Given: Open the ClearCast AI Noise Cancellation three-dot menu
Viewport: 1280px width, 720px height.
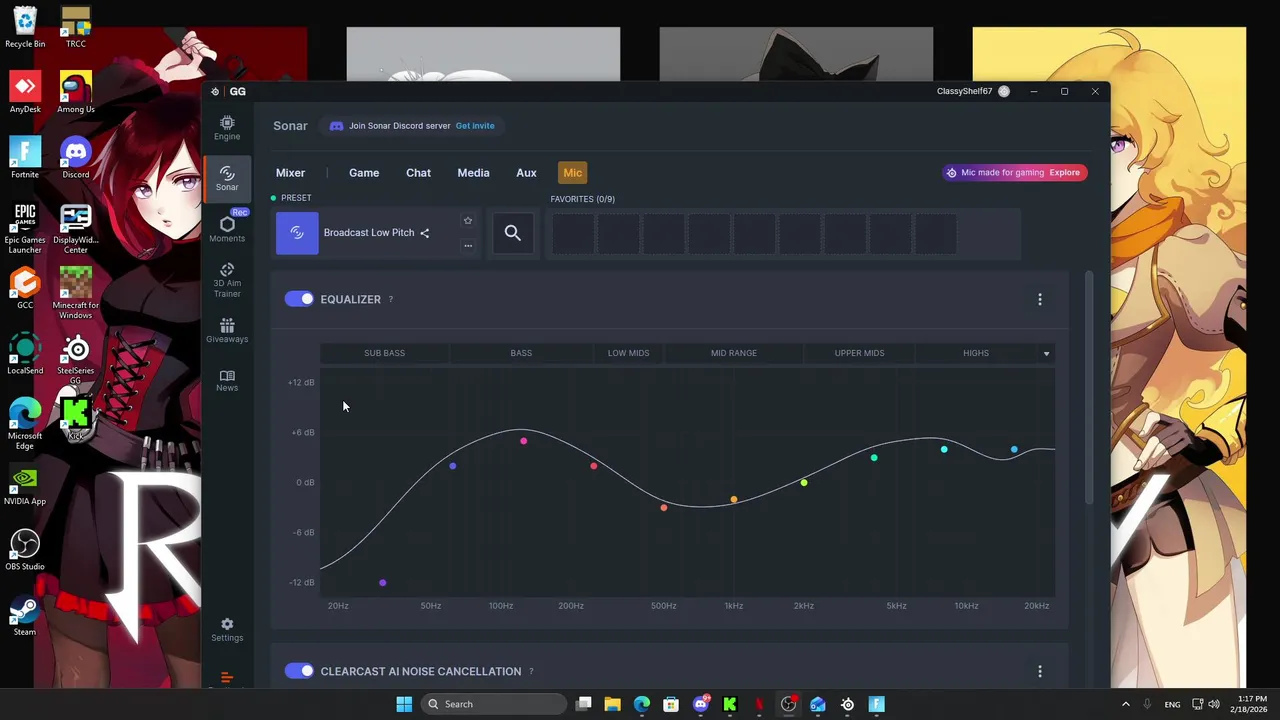Looking at the screenshot, I should 1040,671.
